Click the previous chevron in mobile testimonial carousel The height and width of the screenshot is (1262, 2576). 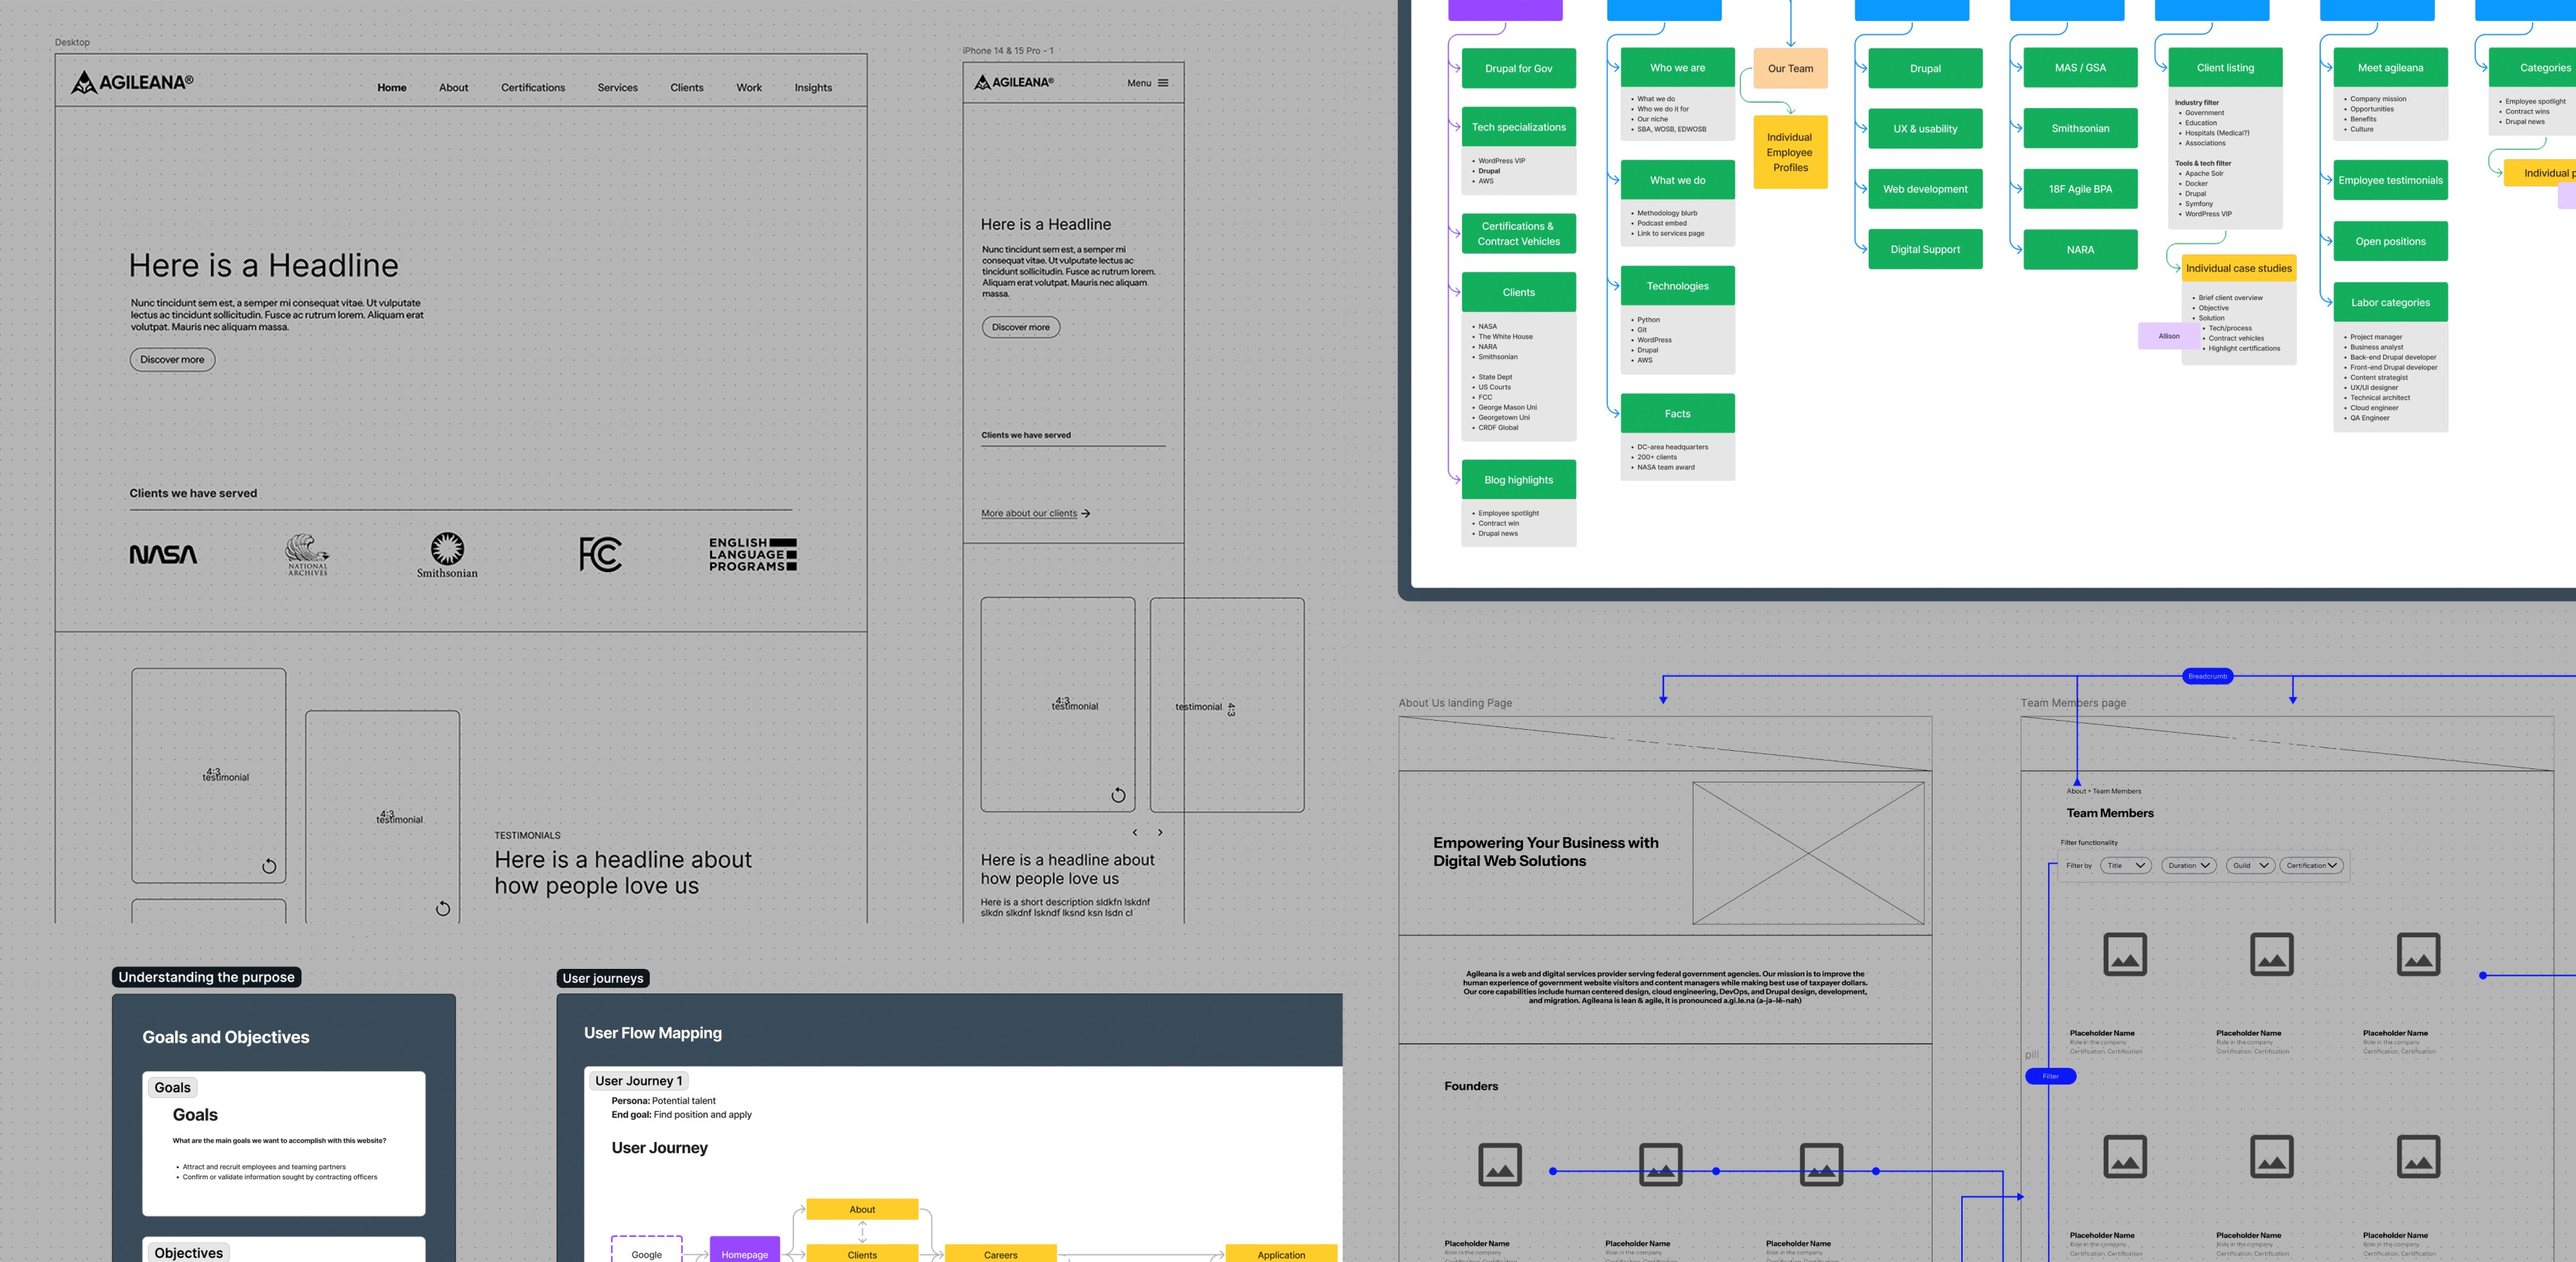(1134, 832)
